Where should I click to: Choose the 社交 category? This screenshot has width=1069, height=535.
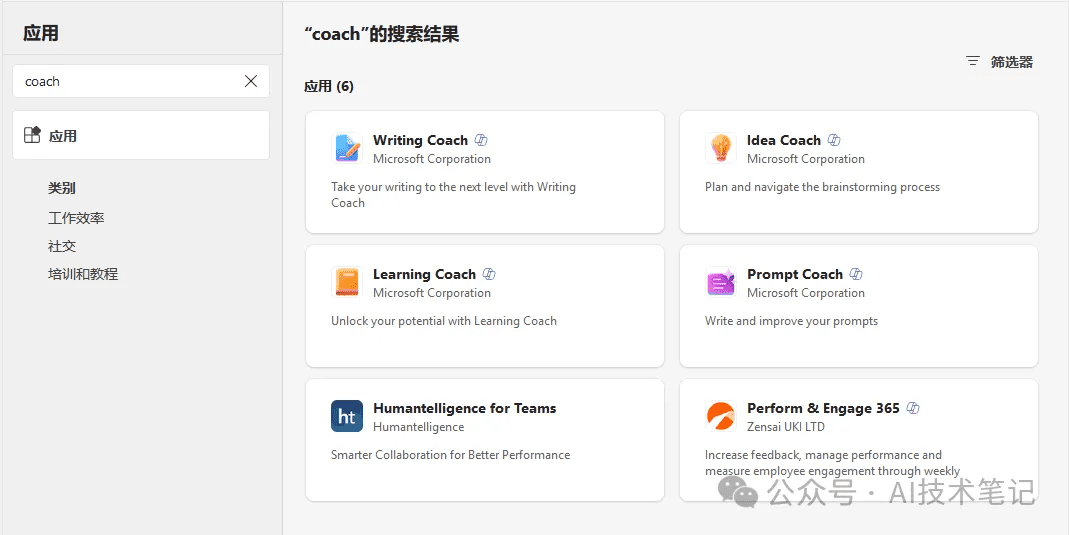62,247
